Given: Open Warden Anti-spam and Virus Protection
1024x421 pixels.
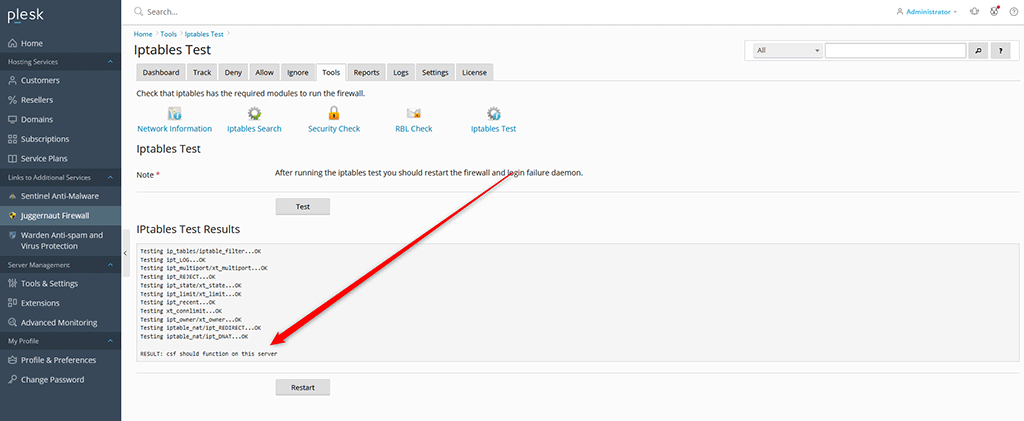Looking at the screenshot, I should point(60,240).
